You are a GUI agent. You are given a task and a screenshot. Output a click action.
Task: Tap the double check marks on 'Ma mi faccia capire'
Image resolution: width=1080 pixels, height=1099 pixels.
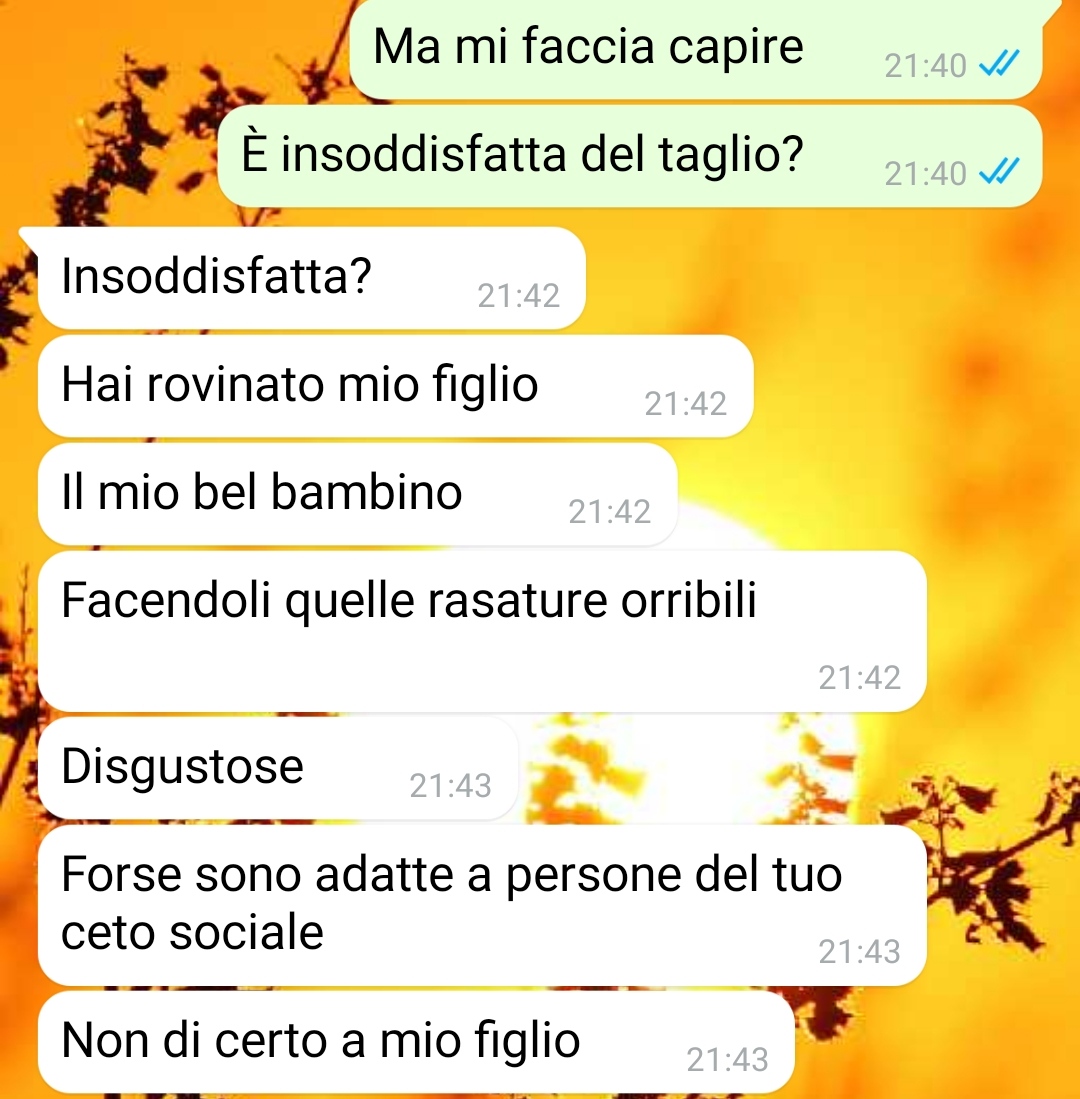point(999,64)
